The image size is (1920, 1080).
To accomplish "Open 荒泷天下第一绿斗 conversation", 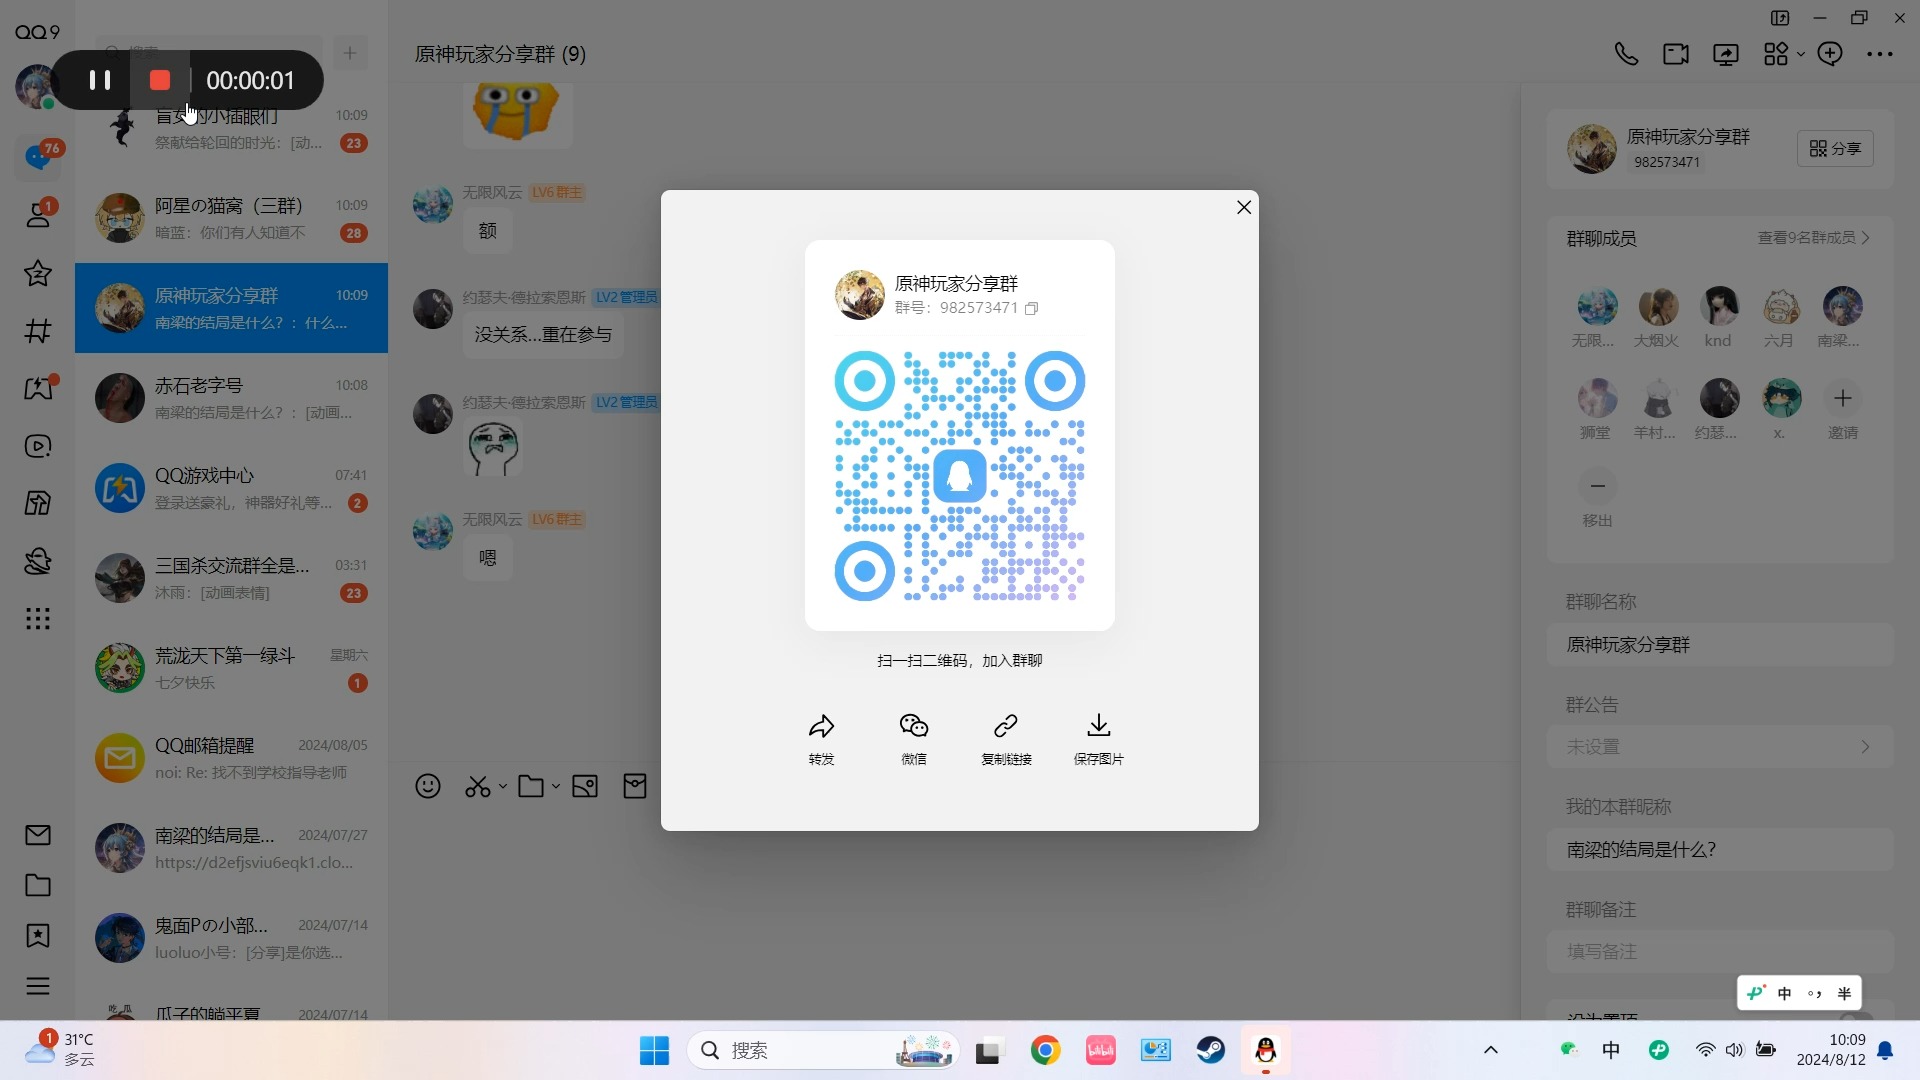I will [231, 668].
